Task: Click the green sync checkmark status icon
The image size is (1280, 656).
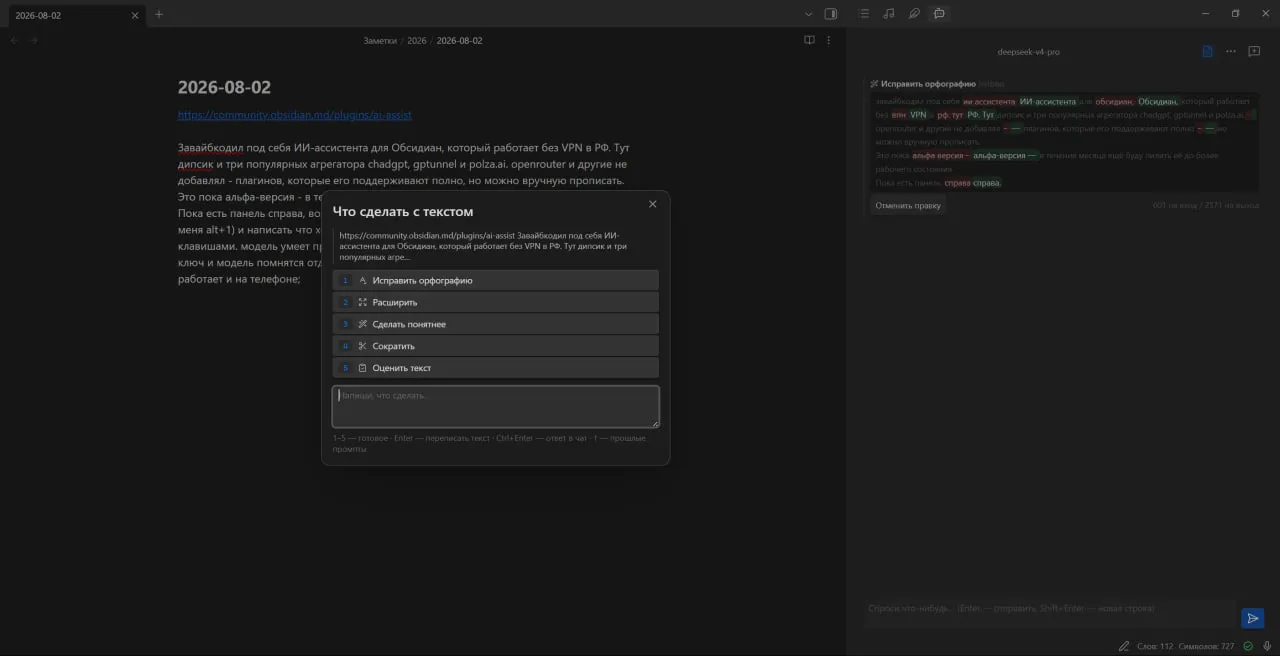Action: pos(1248,646)
